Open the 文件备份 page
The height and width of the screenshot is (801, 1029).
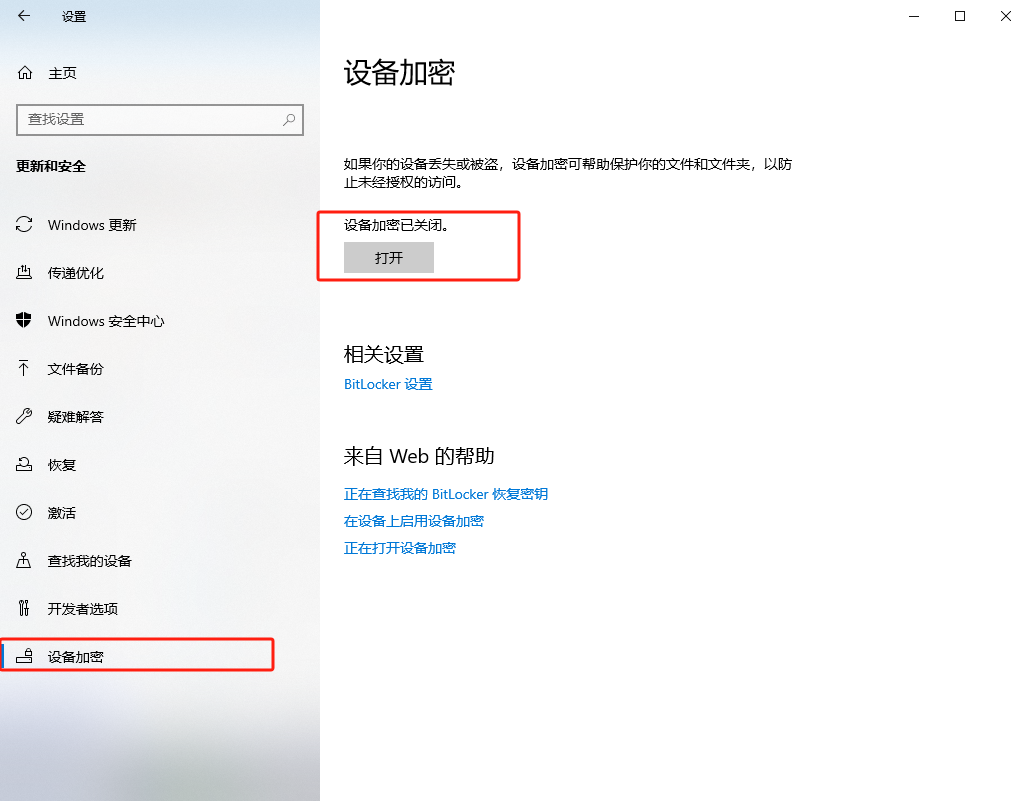click(75, 369)
